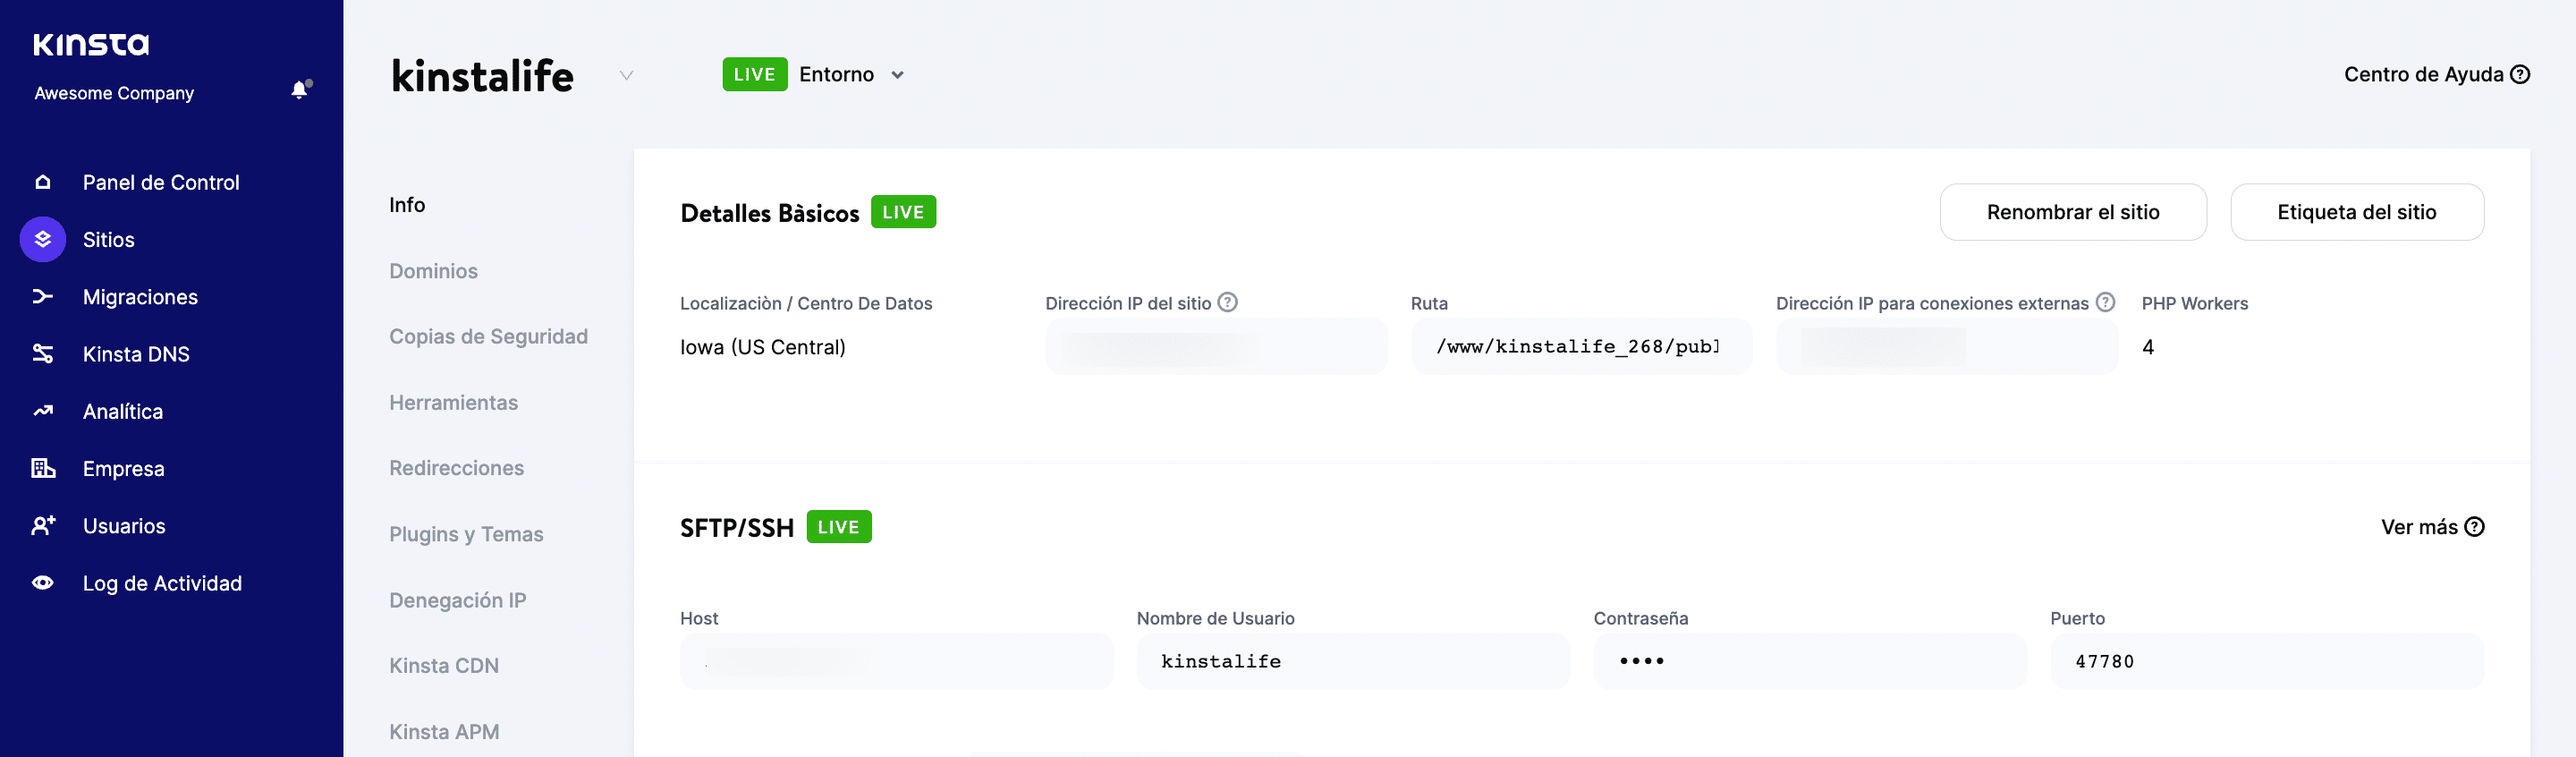Open Empresa building icon
The height and width of the screenshot is (757, 2576).
pos(42,468)
